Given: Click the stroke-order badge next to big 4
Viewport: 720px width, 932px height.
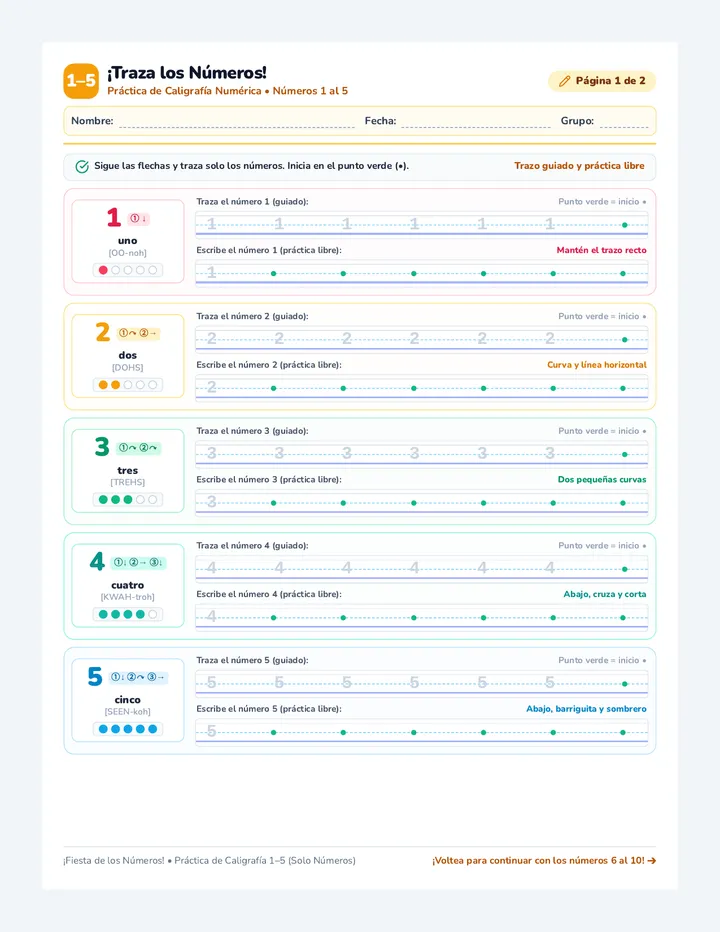Looking at the screenshot, I should [x=139, y=562].
